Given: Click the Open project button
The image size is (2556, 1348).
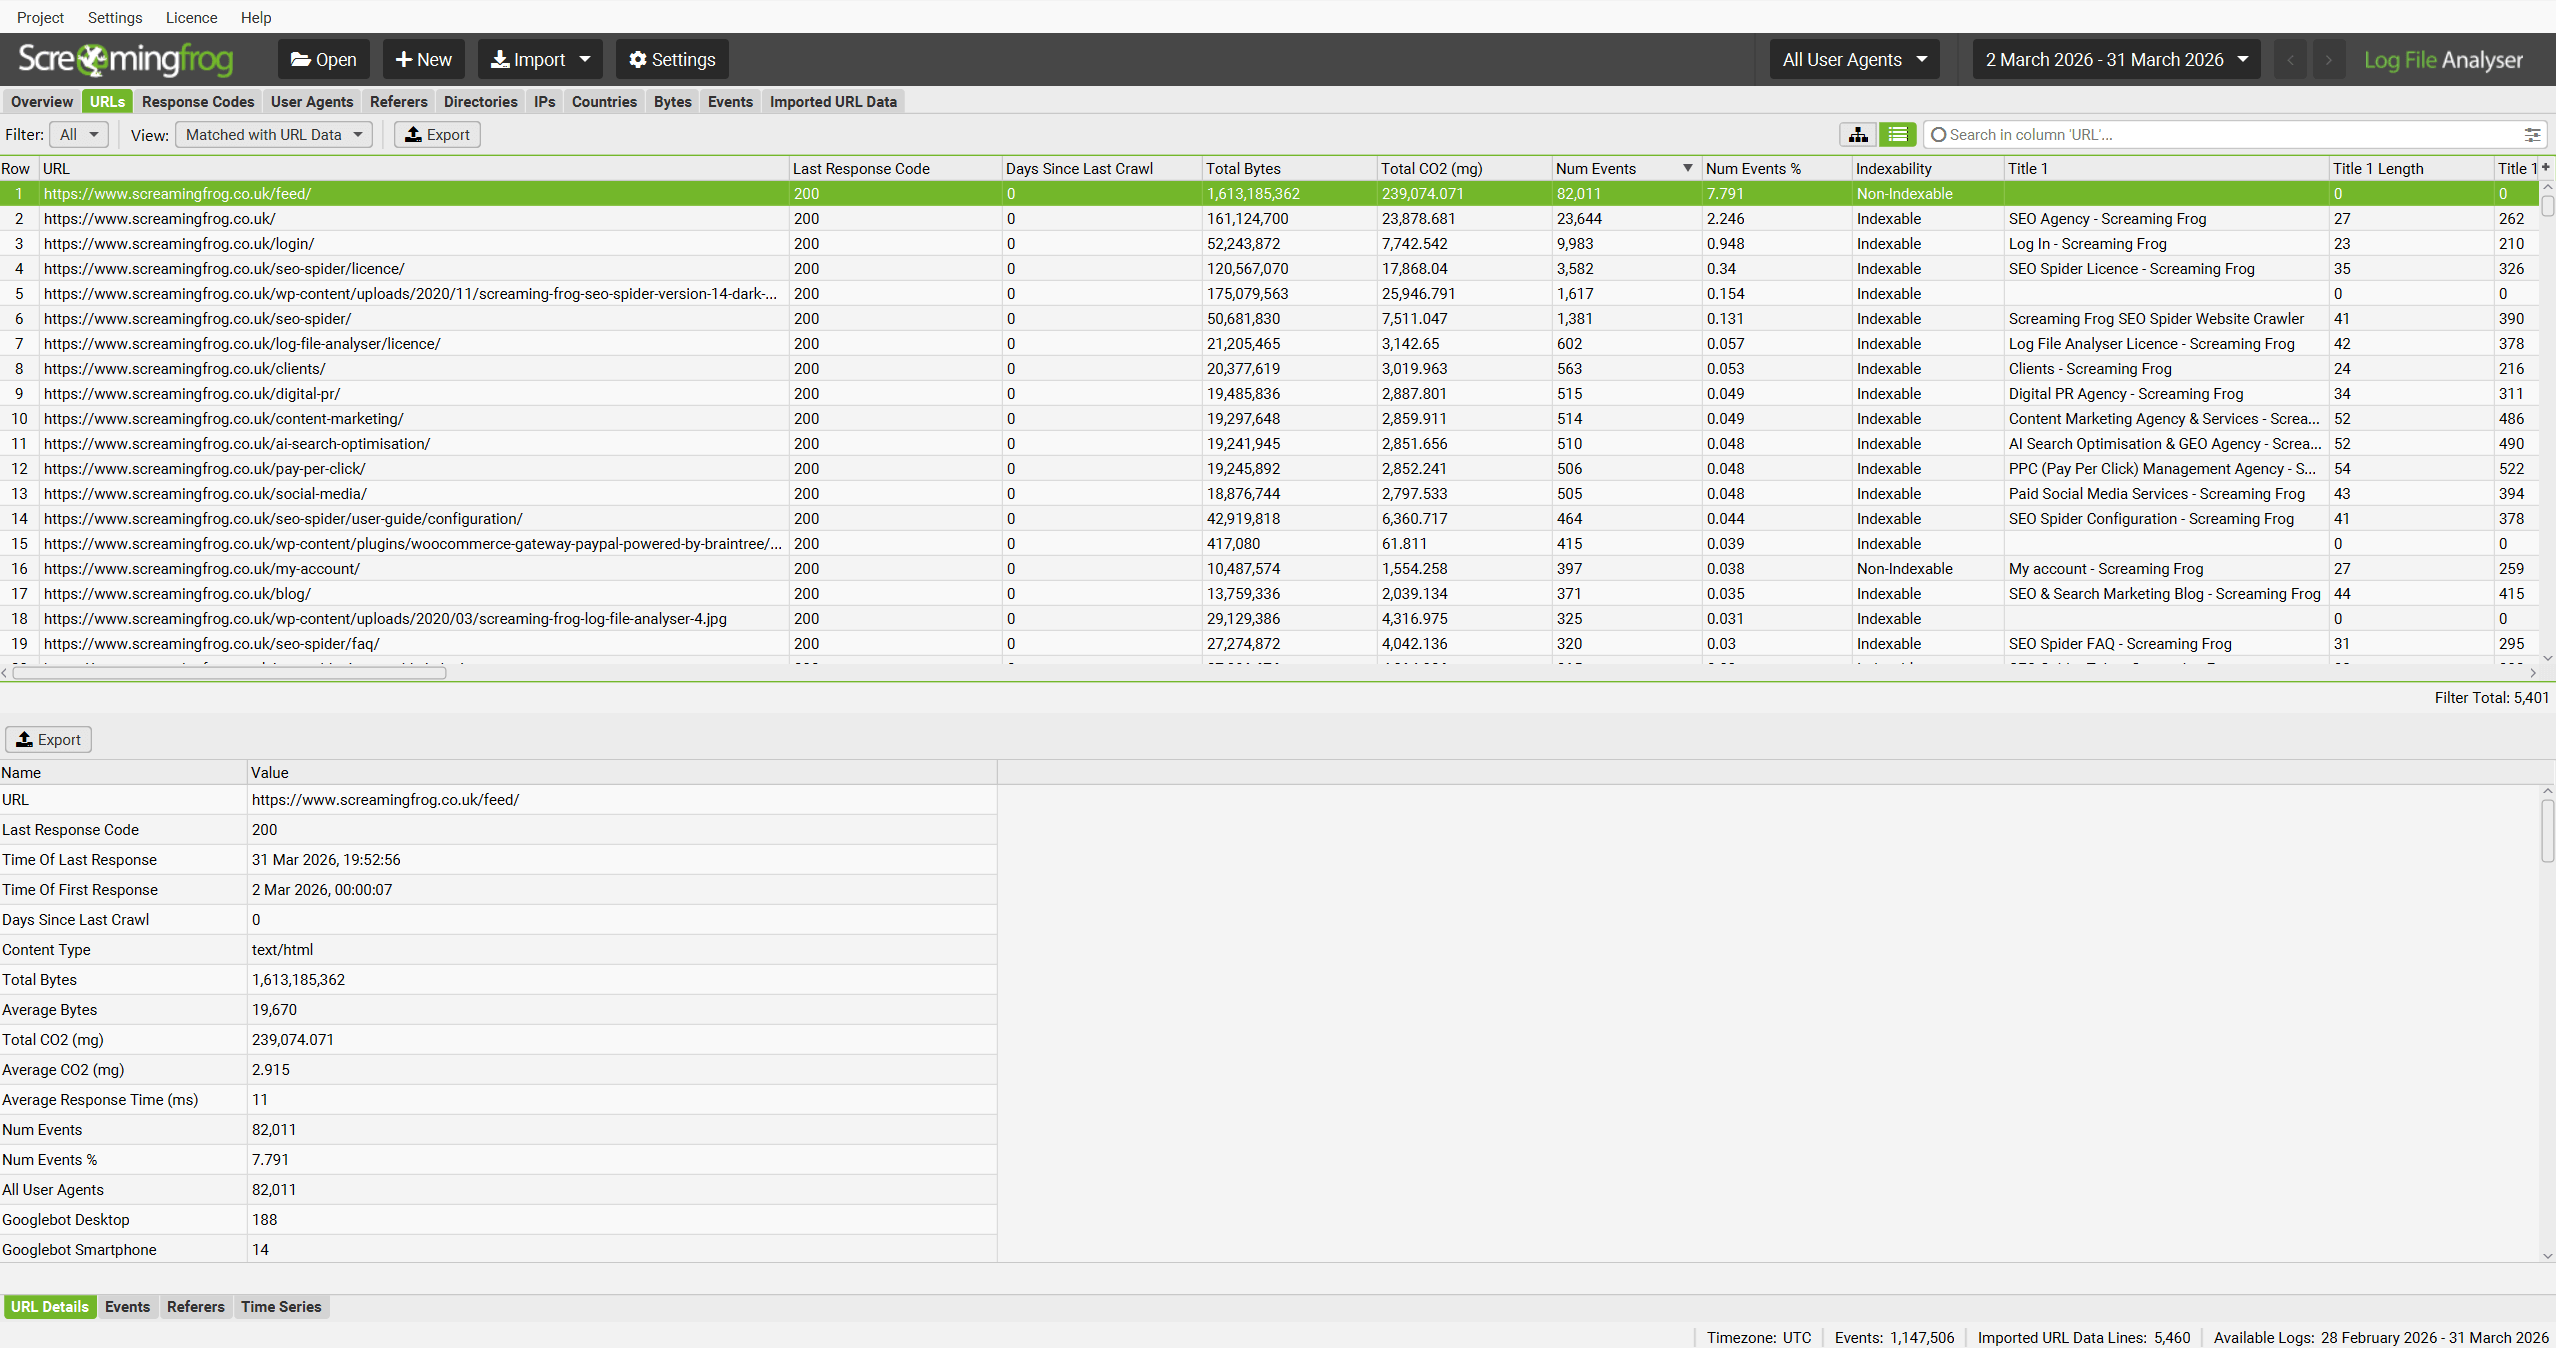Looking at the screenshot, I should (324, 60).
